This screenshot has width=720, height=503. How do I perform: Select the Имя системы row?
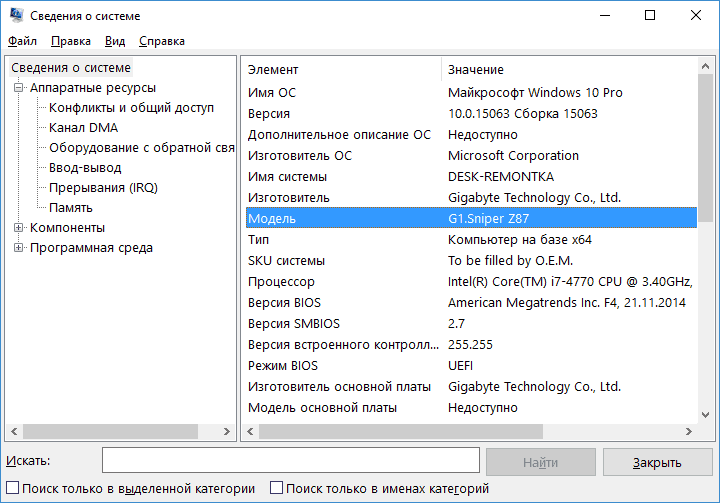[471, 176]
